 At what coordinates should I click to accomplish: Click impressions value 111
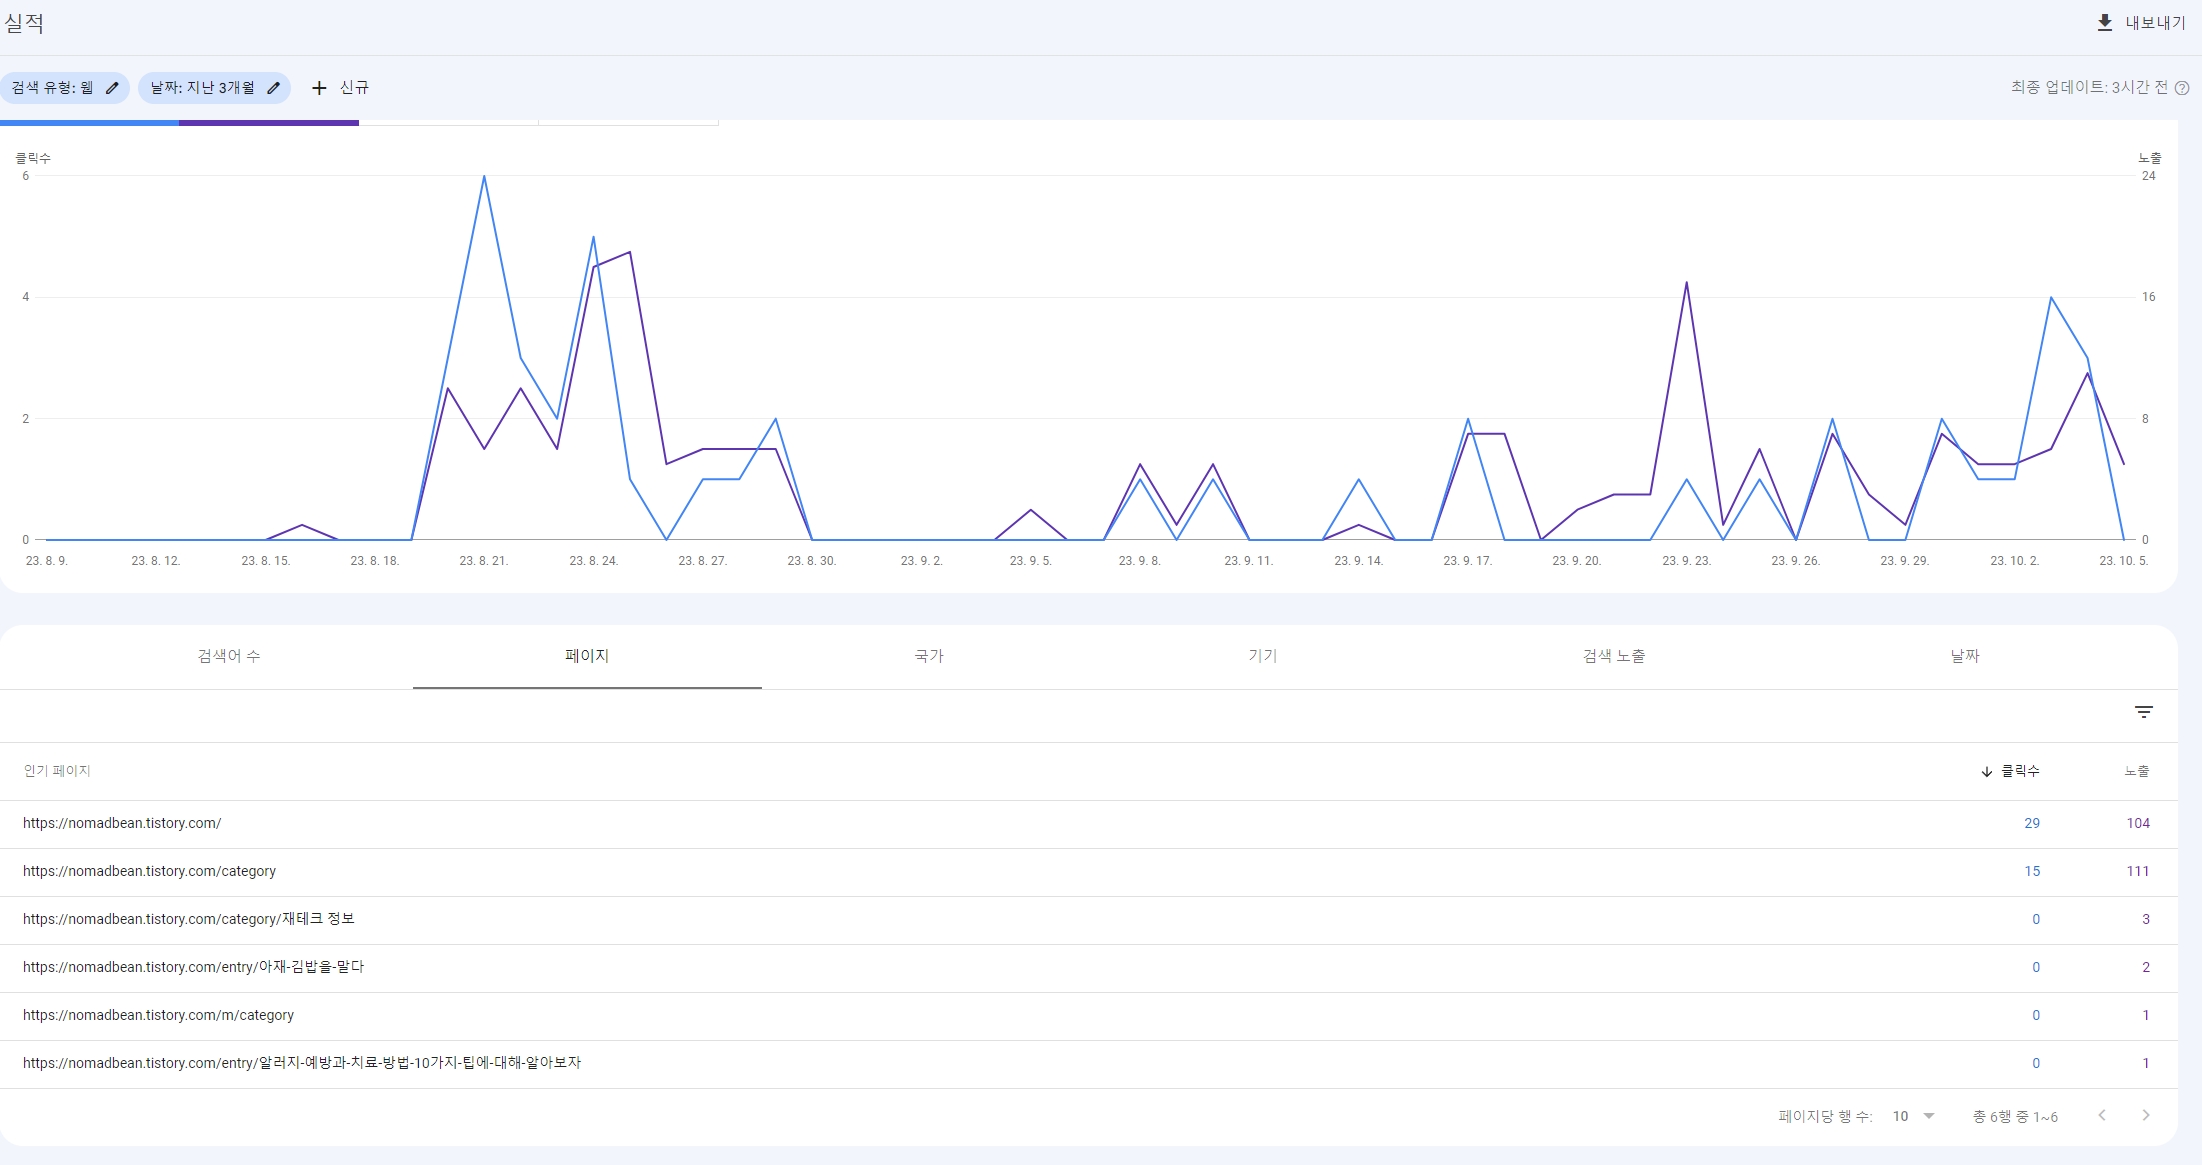point(2138,872)
